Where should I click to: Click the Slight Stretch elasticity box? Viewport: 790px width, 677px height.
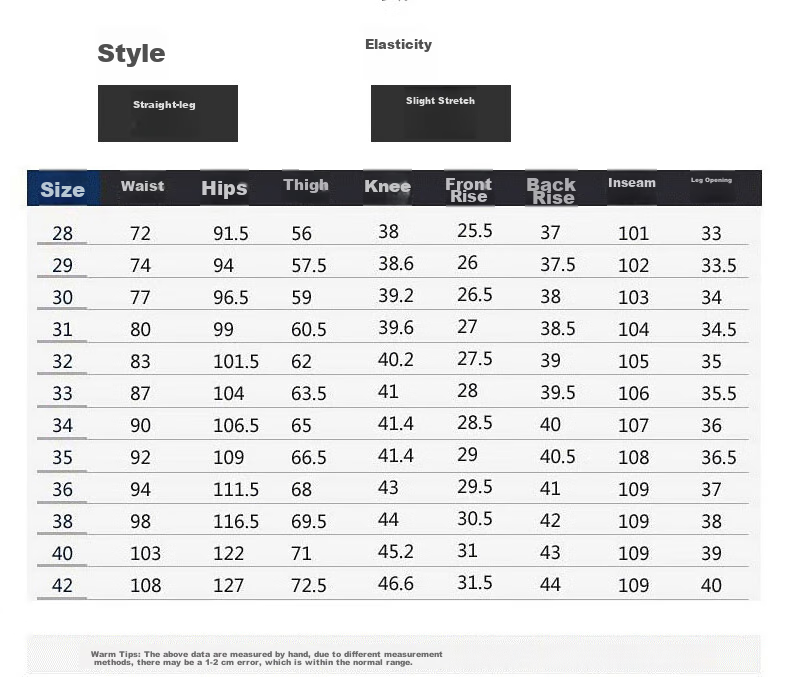point(441,113)
